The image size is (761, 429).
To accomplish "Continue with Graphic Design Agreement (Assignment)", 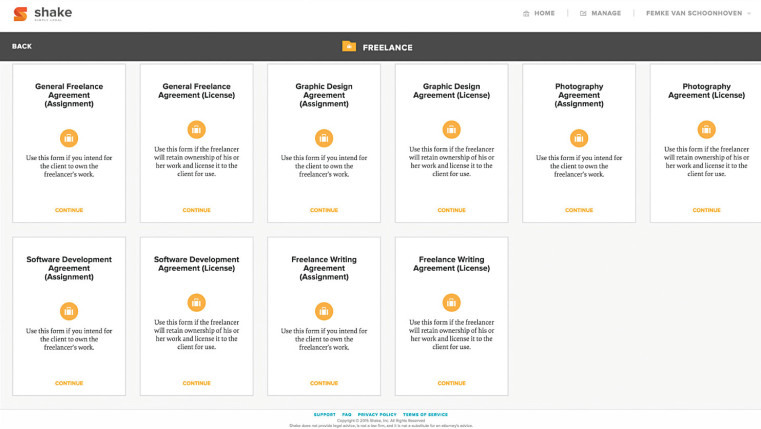I will 324,210.
